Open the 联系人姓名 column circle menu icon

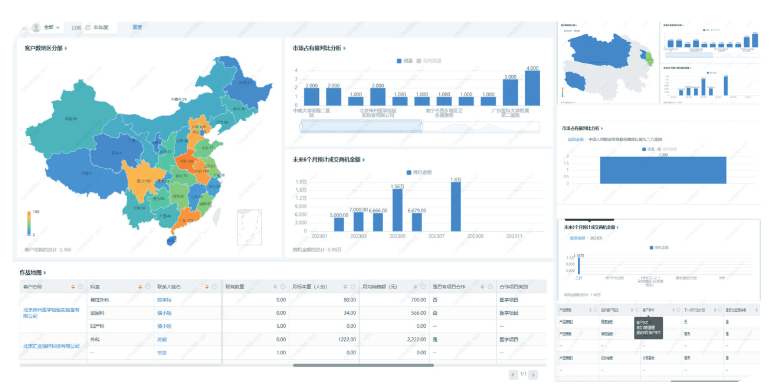(215, 287)
